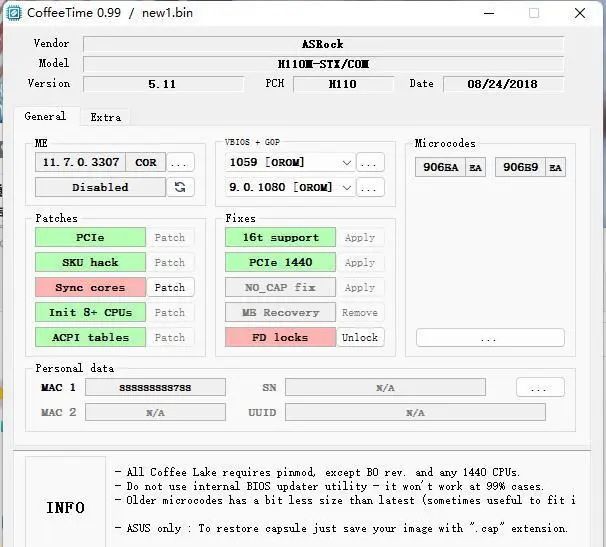Click the Model H110M-STX/COM field
The height and width of the screenshot is (547, 606).
323,64
